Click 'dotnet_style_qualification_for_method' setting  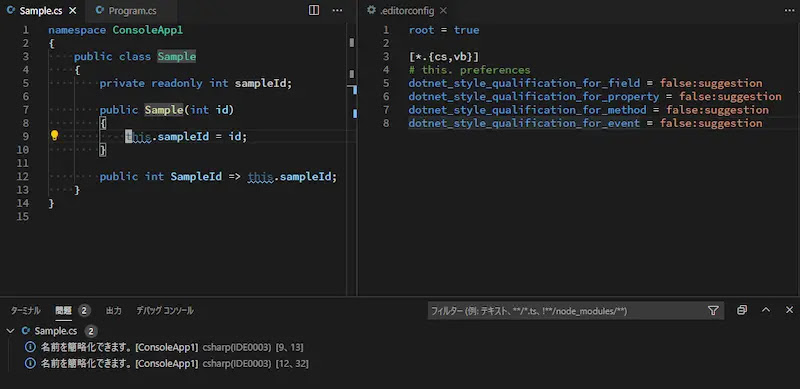[x=528, y=110]
